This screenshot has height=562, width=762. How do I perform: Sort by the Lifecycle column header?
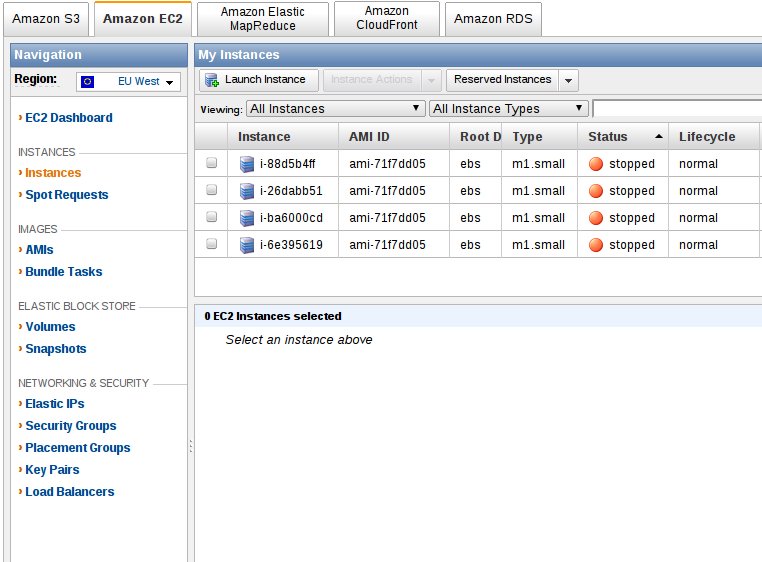click(713, 137)
